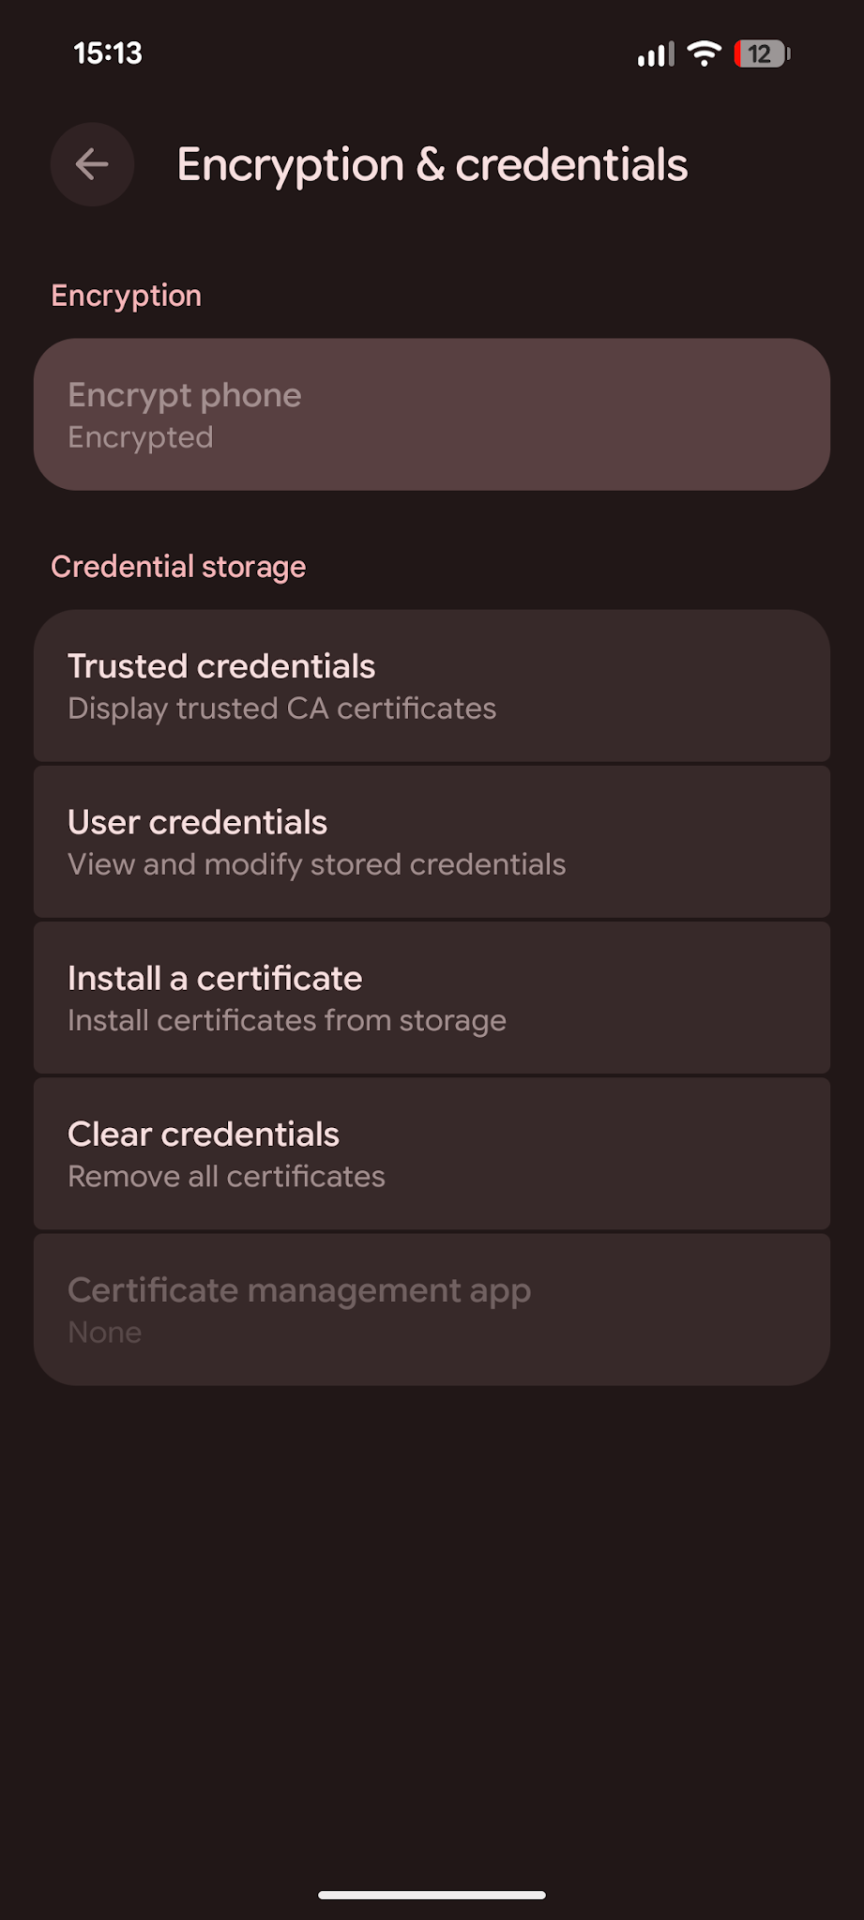
Task: Tap the Encryption & credentials page title
Action: click(x=432, y=165)
